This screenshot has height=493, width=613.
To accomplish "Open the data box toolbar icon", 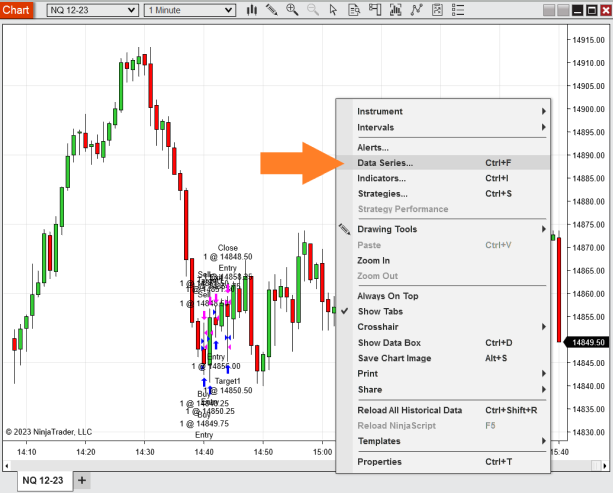I will (354, 10).
